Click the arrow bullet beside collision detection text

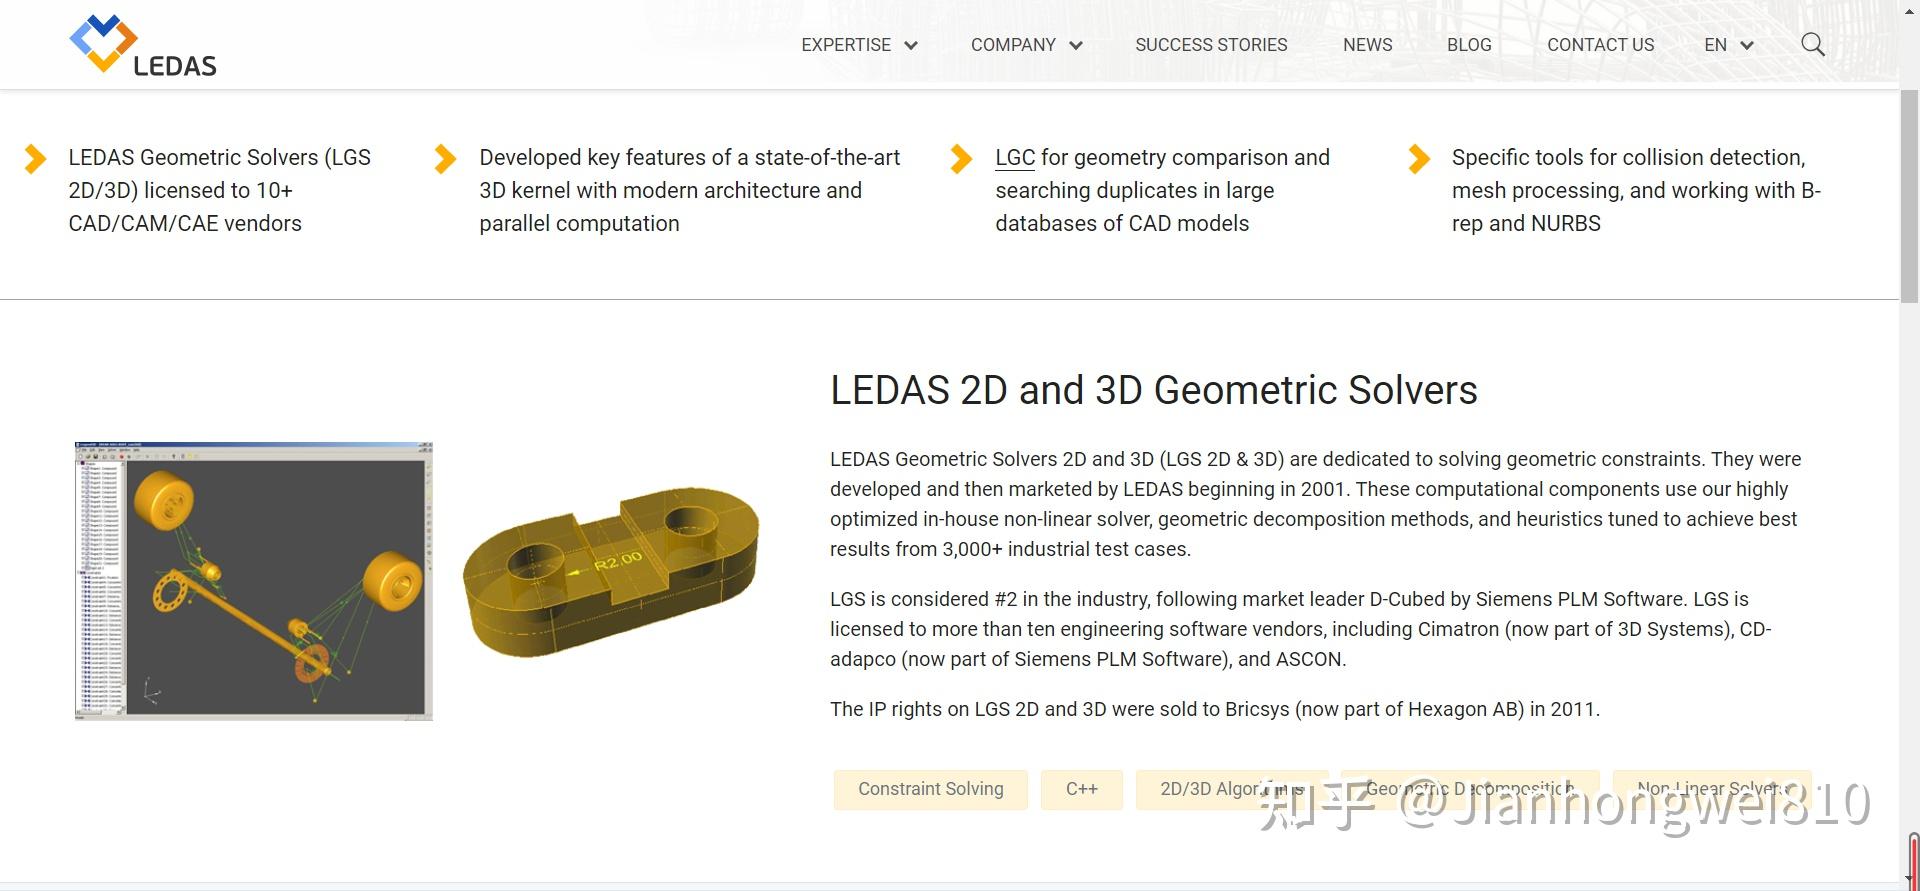click(1418, 159)
